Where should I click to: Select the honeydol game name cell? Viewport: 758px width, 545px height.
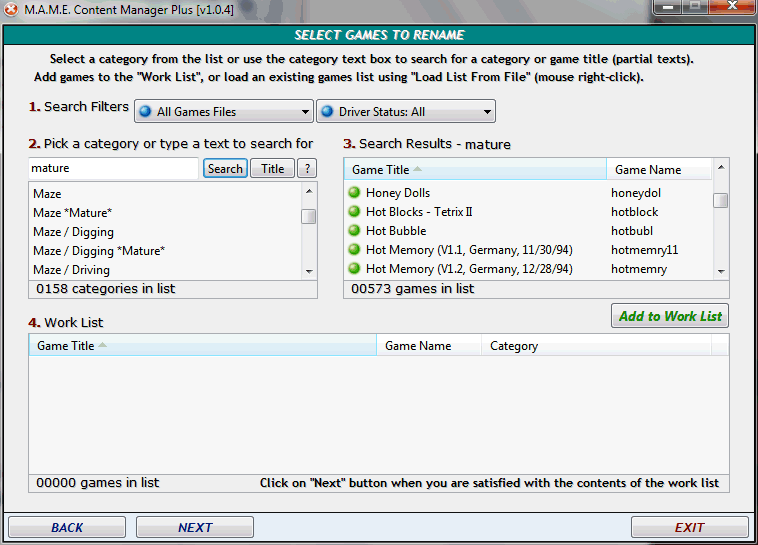pos(636,192)
